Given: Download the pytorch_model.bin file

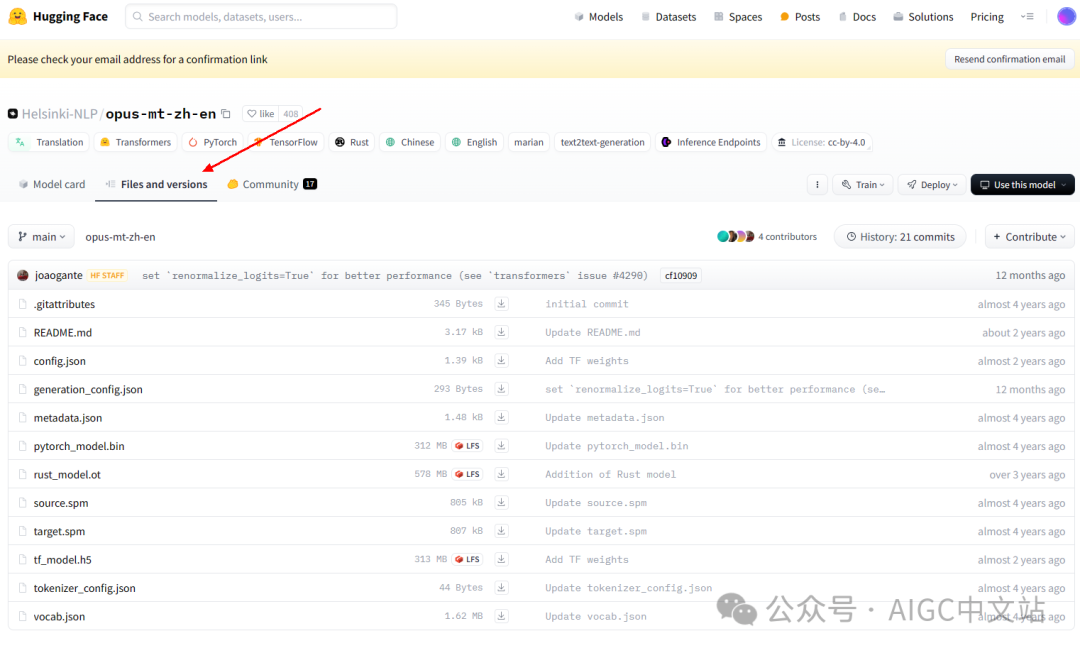Looking at the screenshot, I should point(501,446).
